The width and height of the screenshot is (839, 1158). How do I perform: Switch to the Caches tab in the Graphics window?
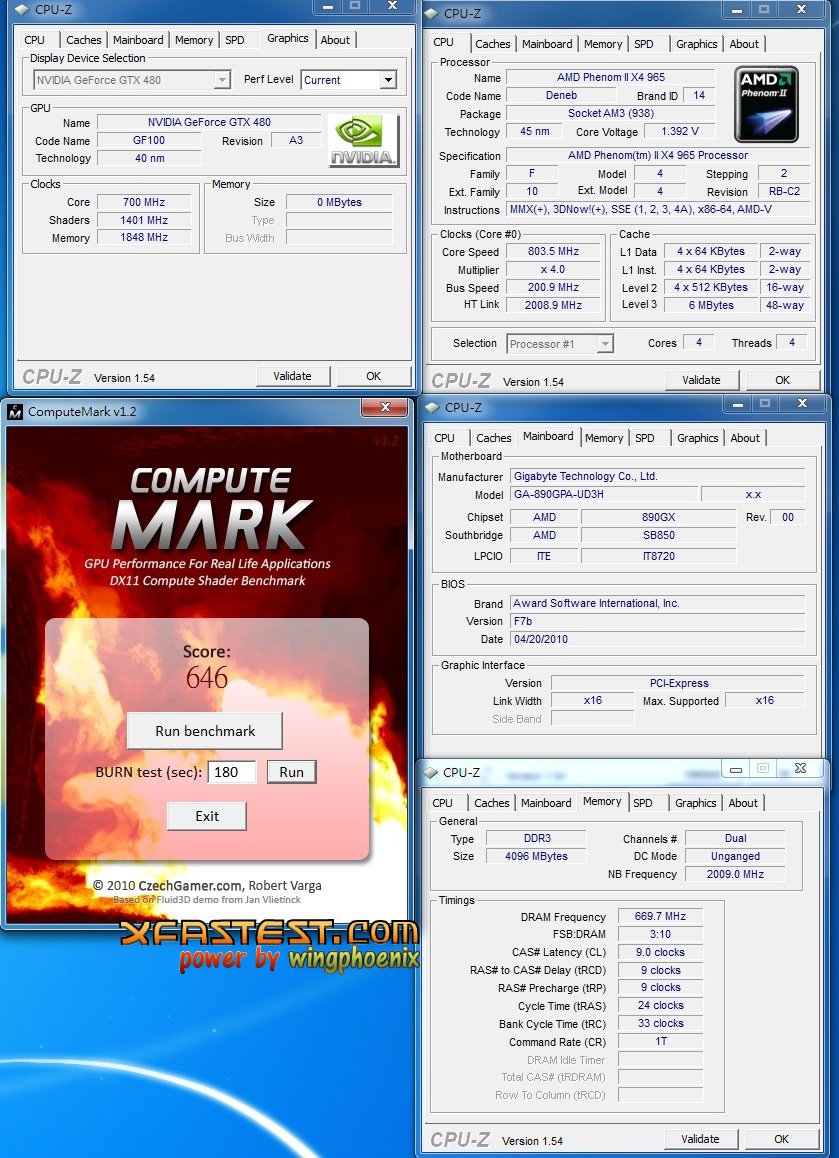click(84, 40)
